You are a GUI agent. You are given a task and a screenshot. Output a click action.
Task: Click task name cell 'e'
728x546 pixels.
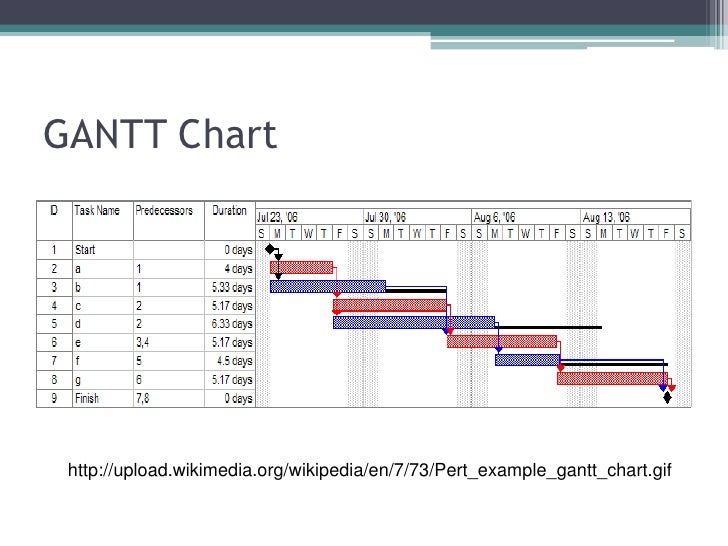coord(103,343)
